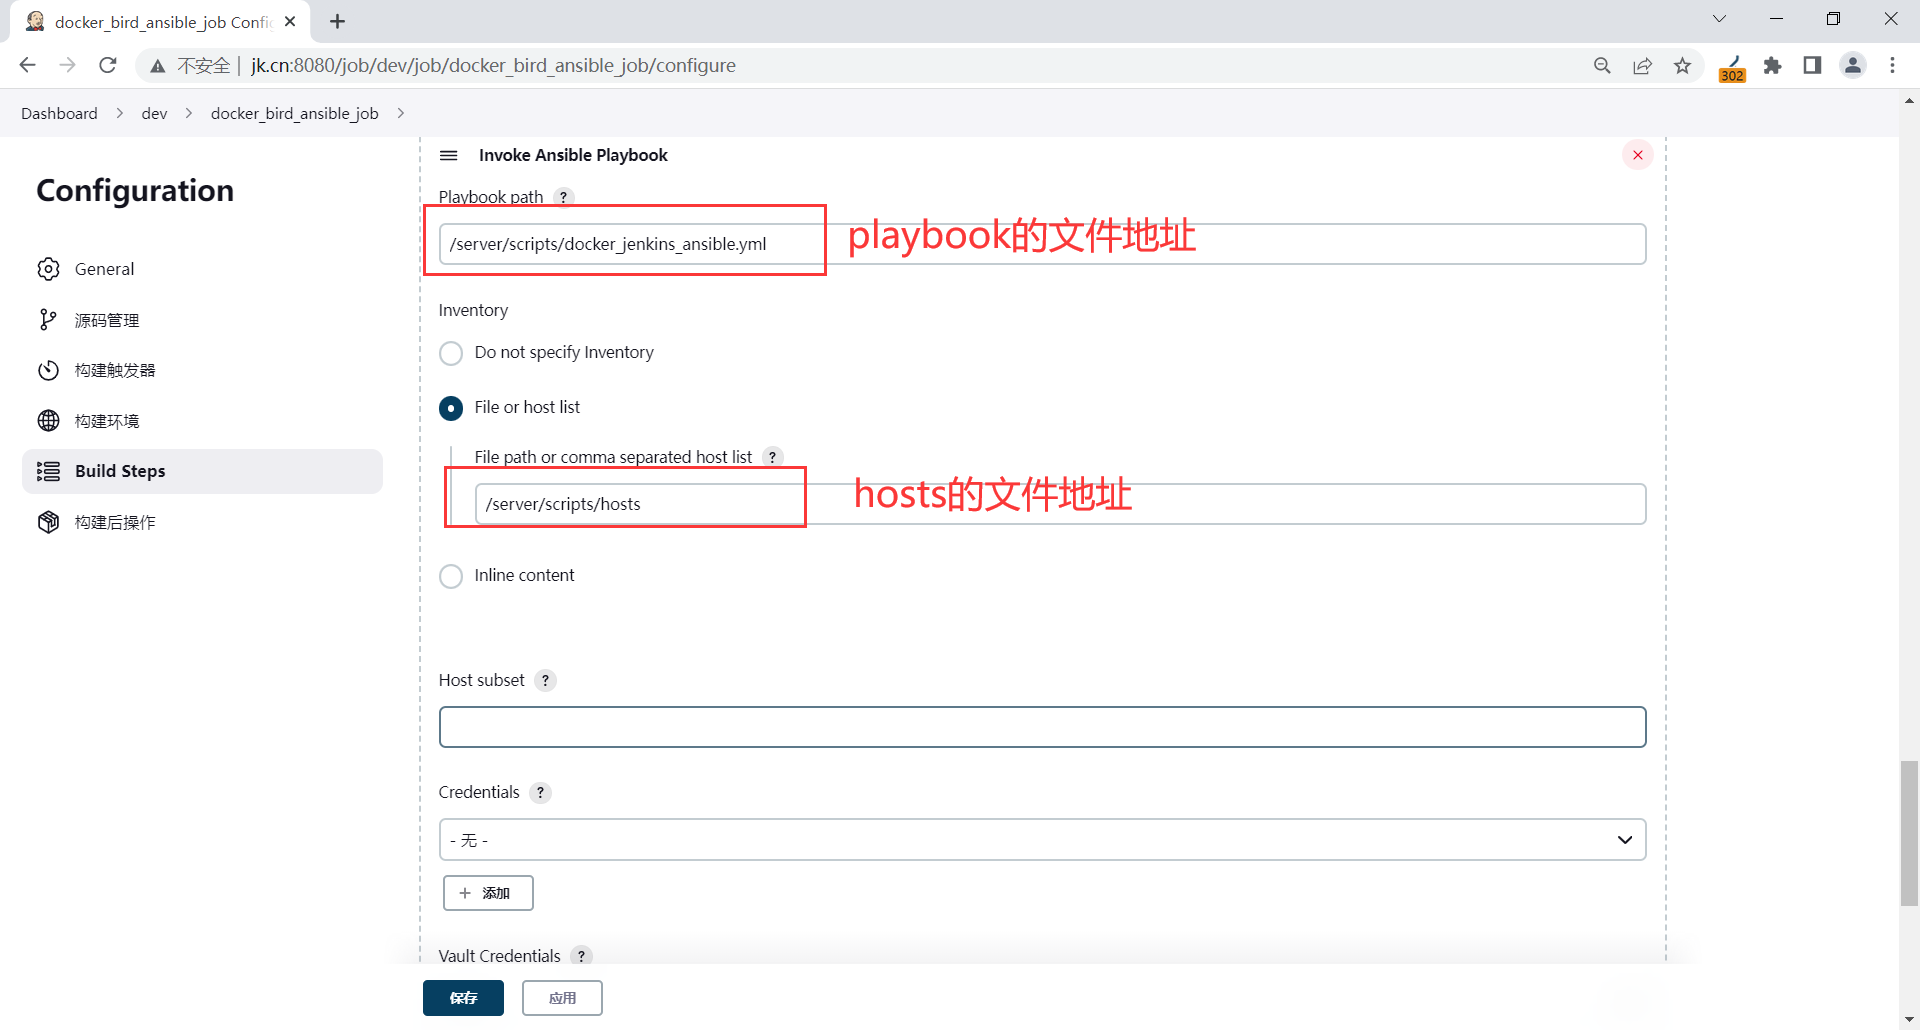Expand the docker_bird_ansible_job breadcrumb chevron
The width and height of the screenshot is (1920, 1030).
401,113
